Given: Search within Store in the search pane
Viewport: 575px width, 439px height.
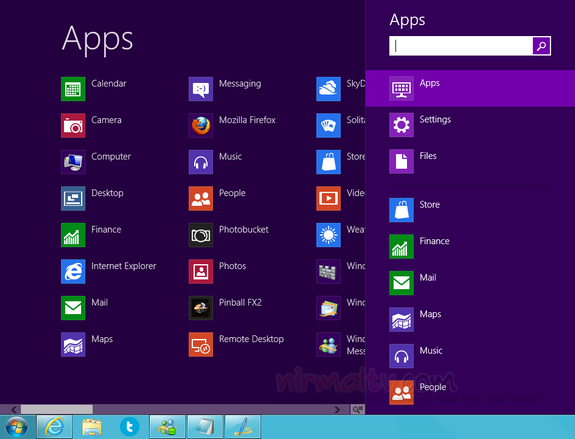Looking at the screenshot, I should [470, 210].
